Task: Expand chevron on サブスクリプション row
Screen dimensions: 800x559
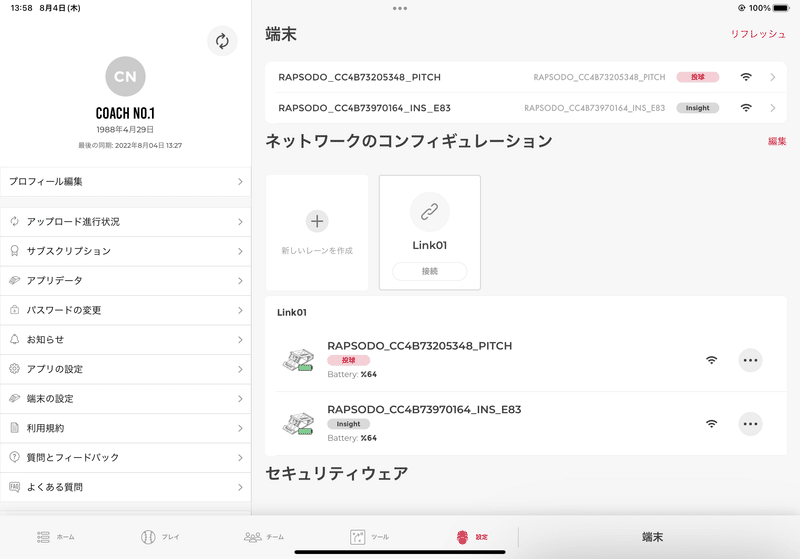Action: click(x=240, y=251)
